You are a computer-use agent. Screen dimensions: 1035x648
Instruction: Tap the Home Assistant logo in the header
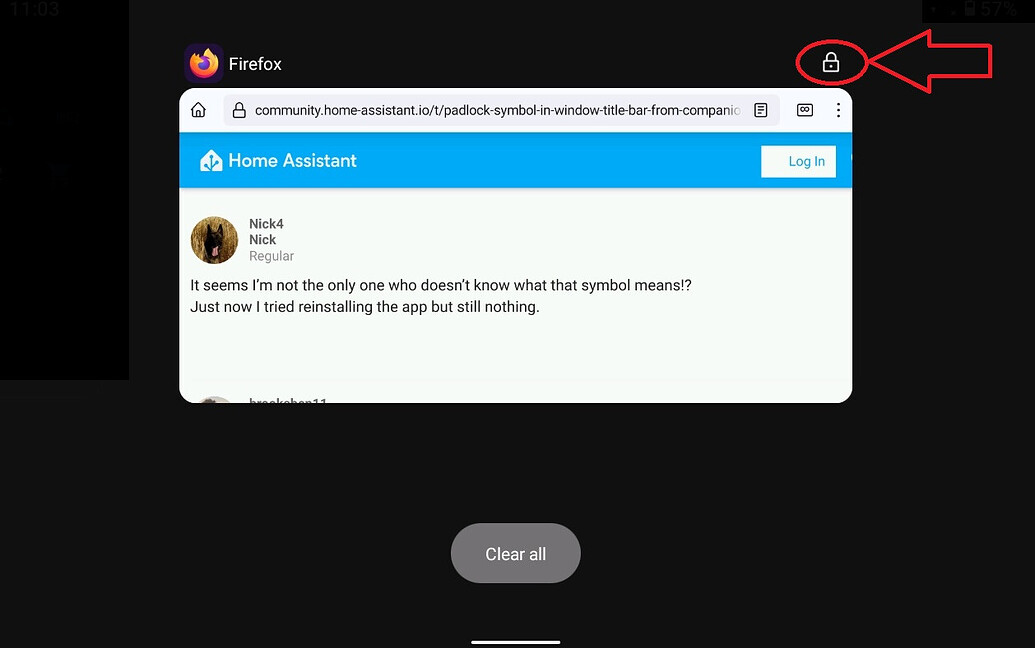tap(211, 160)
